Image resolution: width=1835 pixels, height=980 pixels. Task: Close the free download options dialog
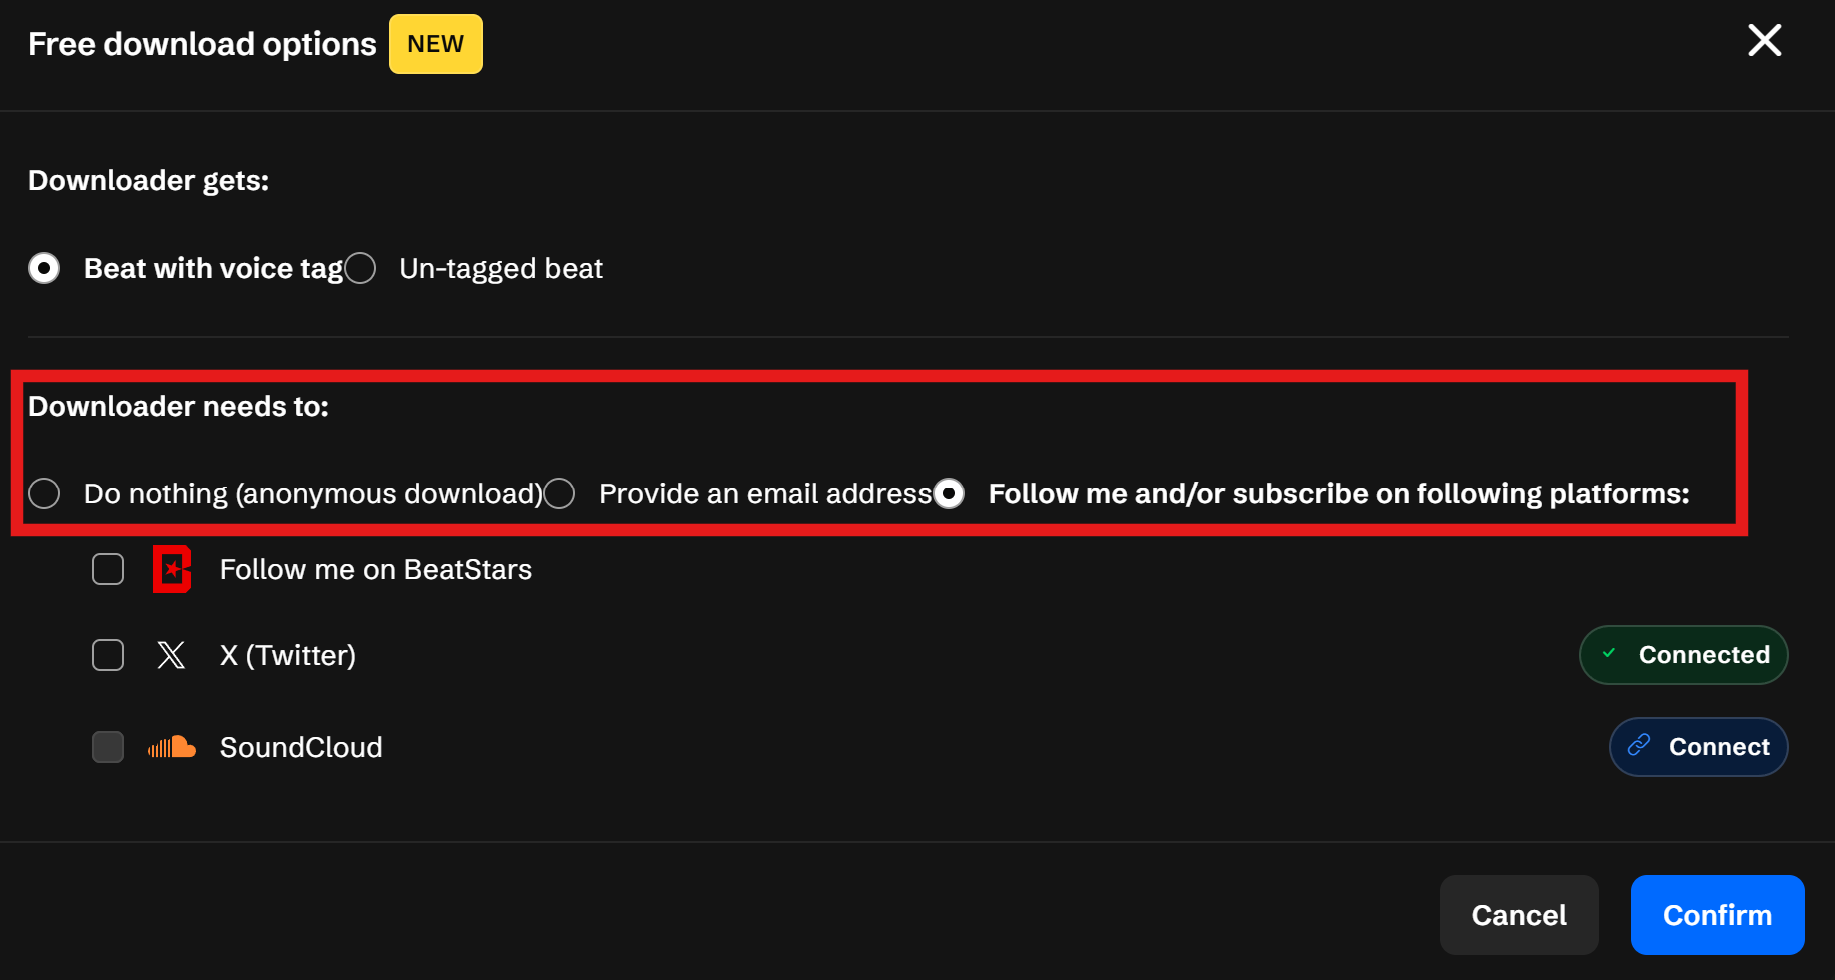pos(1764,41)
